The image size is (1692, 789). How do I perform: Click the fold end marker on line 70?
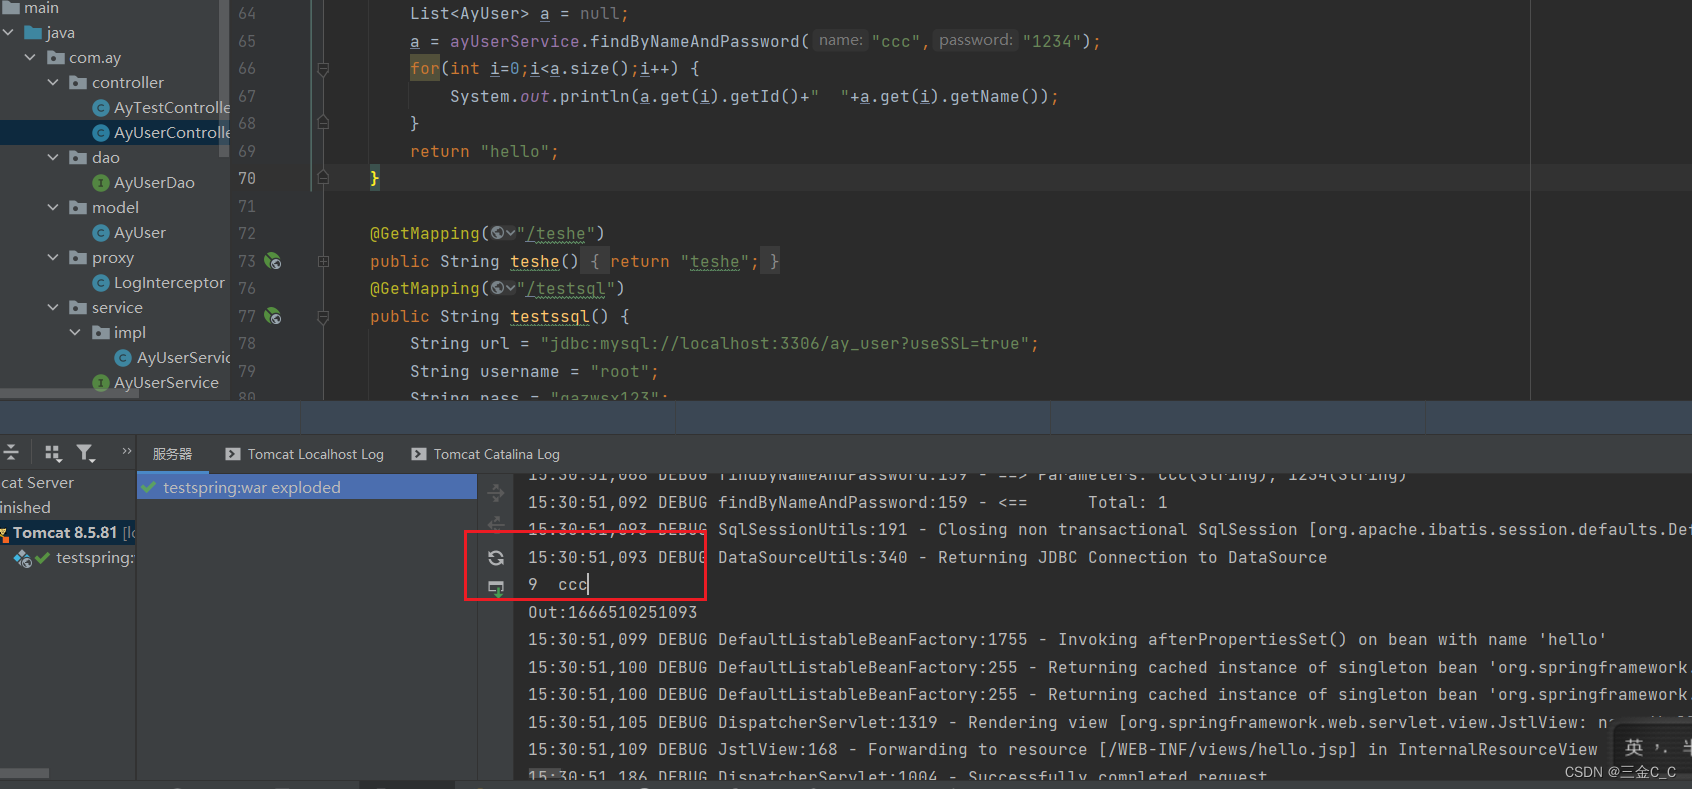pyautogui.click(x=323, y=178)
